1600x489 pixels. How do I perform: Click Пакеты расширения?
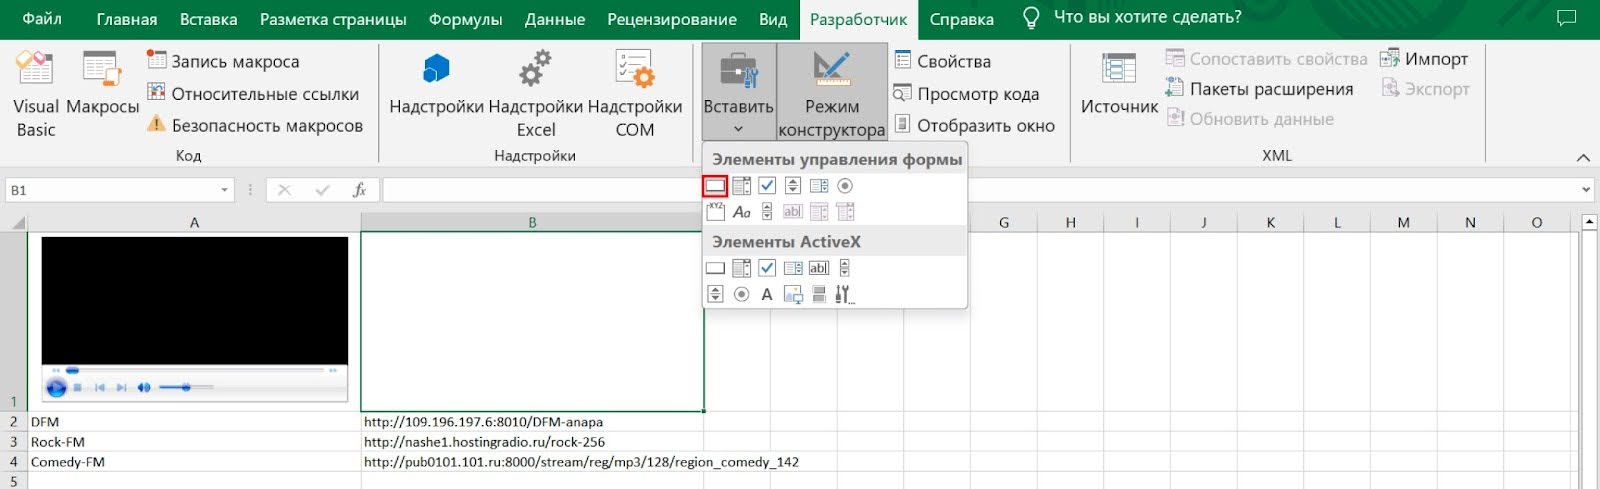(1260, 89)
